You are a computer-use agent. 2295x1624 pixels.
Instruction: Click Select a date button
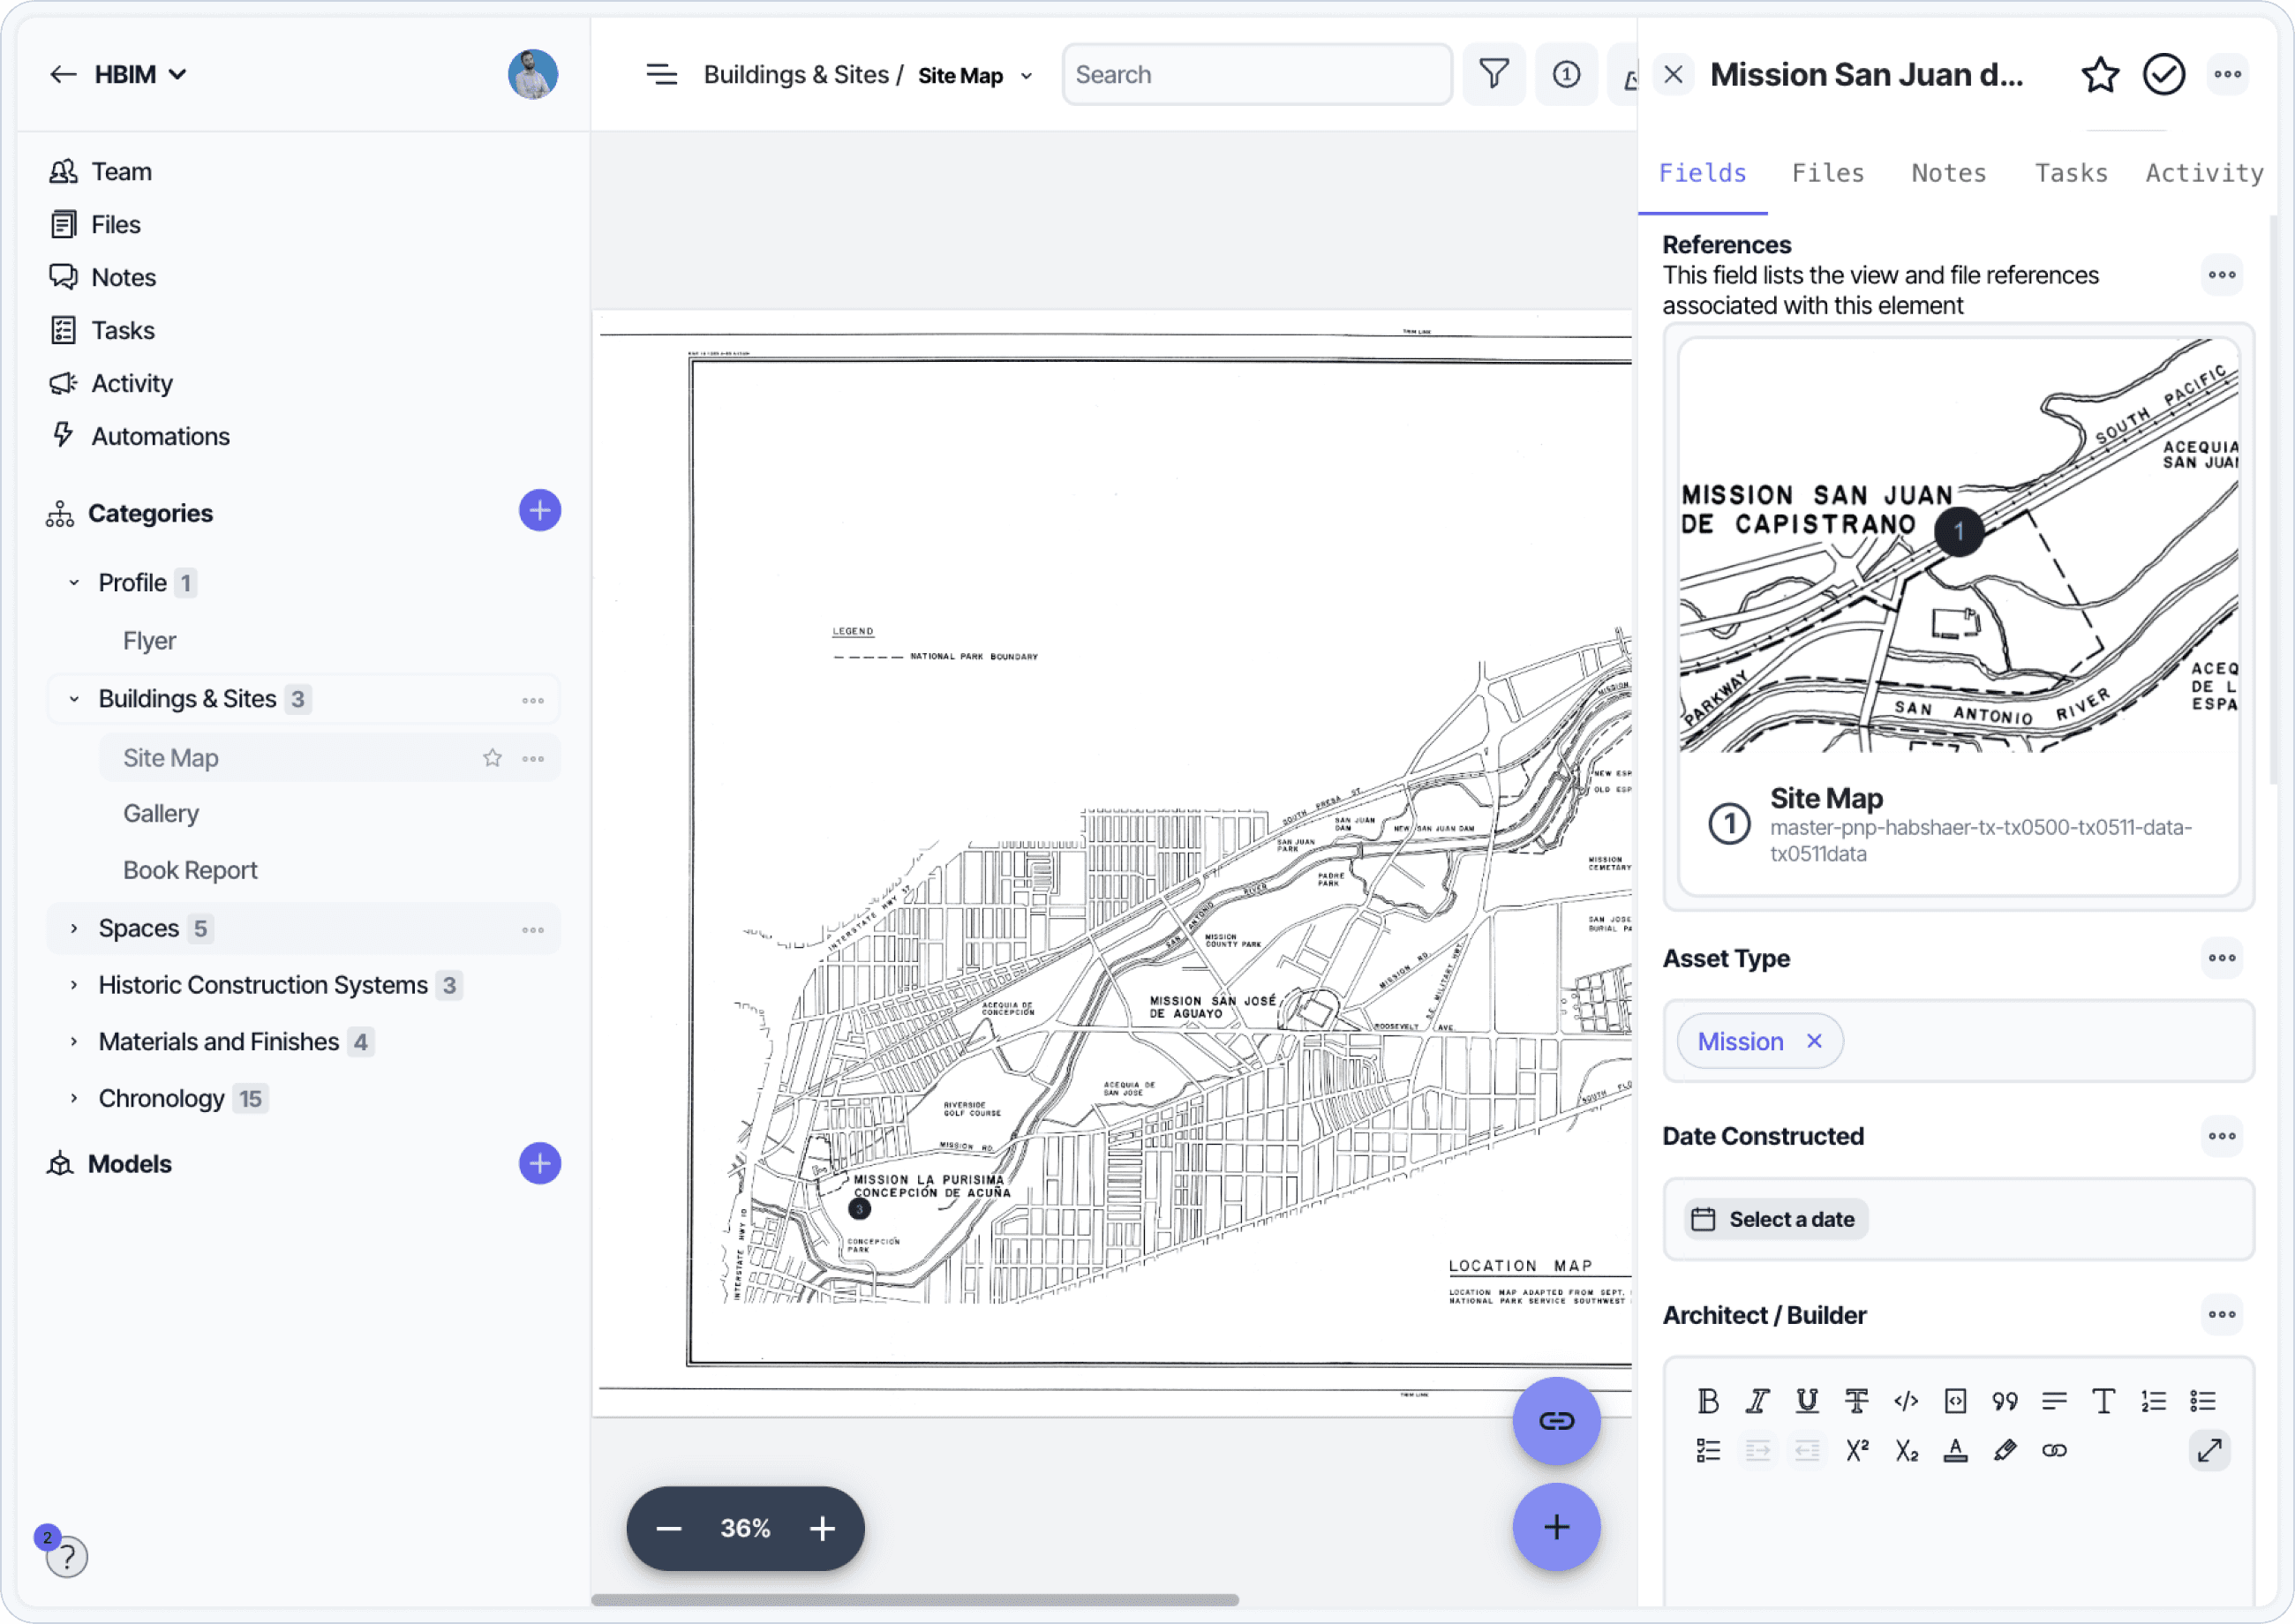[x=1775, y=1219]
